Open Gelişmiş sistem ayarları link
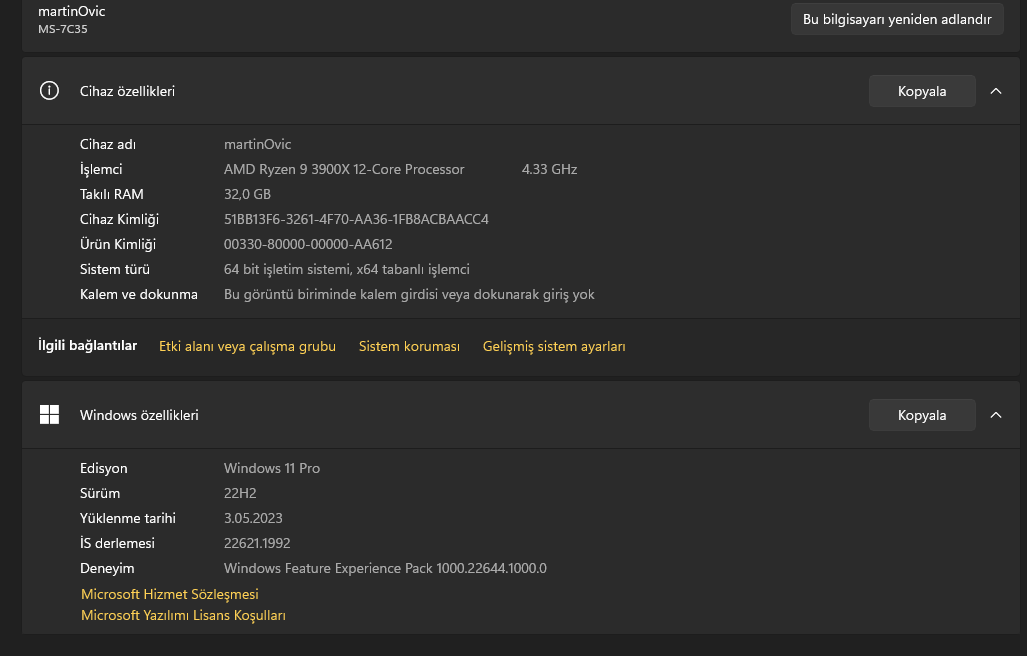The image size is (1027, 656). point(553,346)
